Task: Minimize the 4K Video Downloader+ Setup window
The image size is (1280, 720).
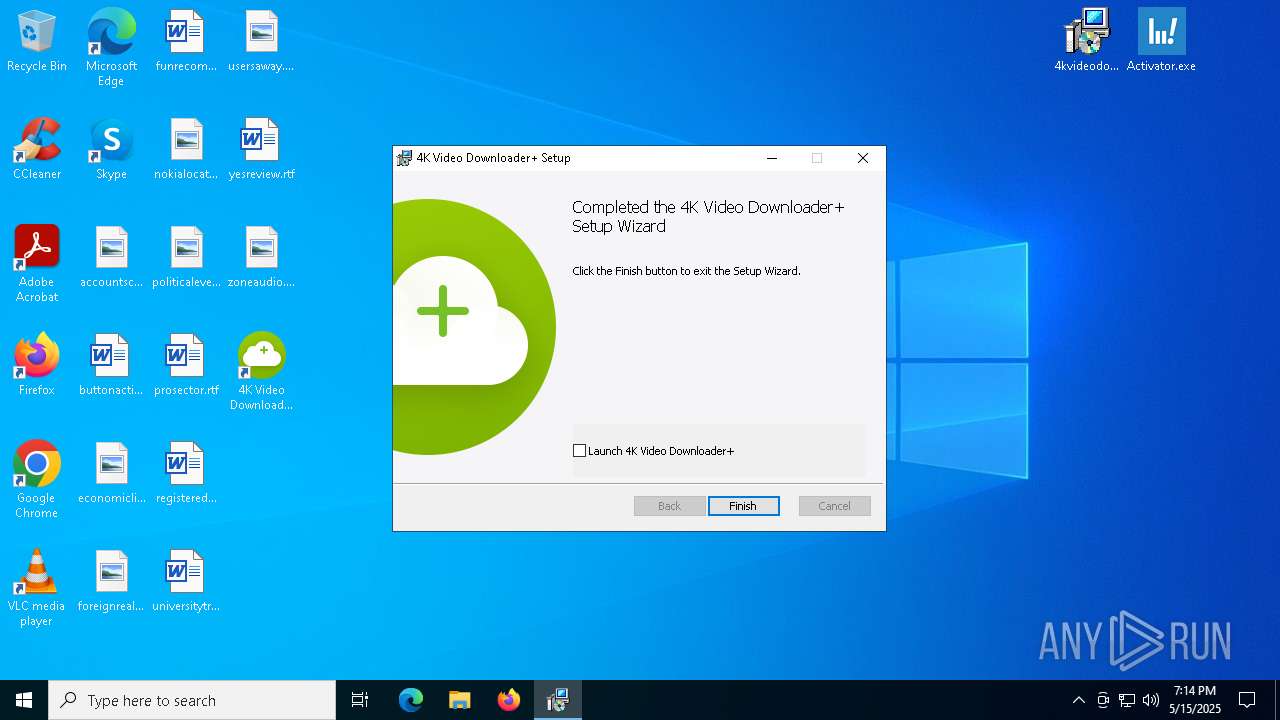Action: (772, 158)
